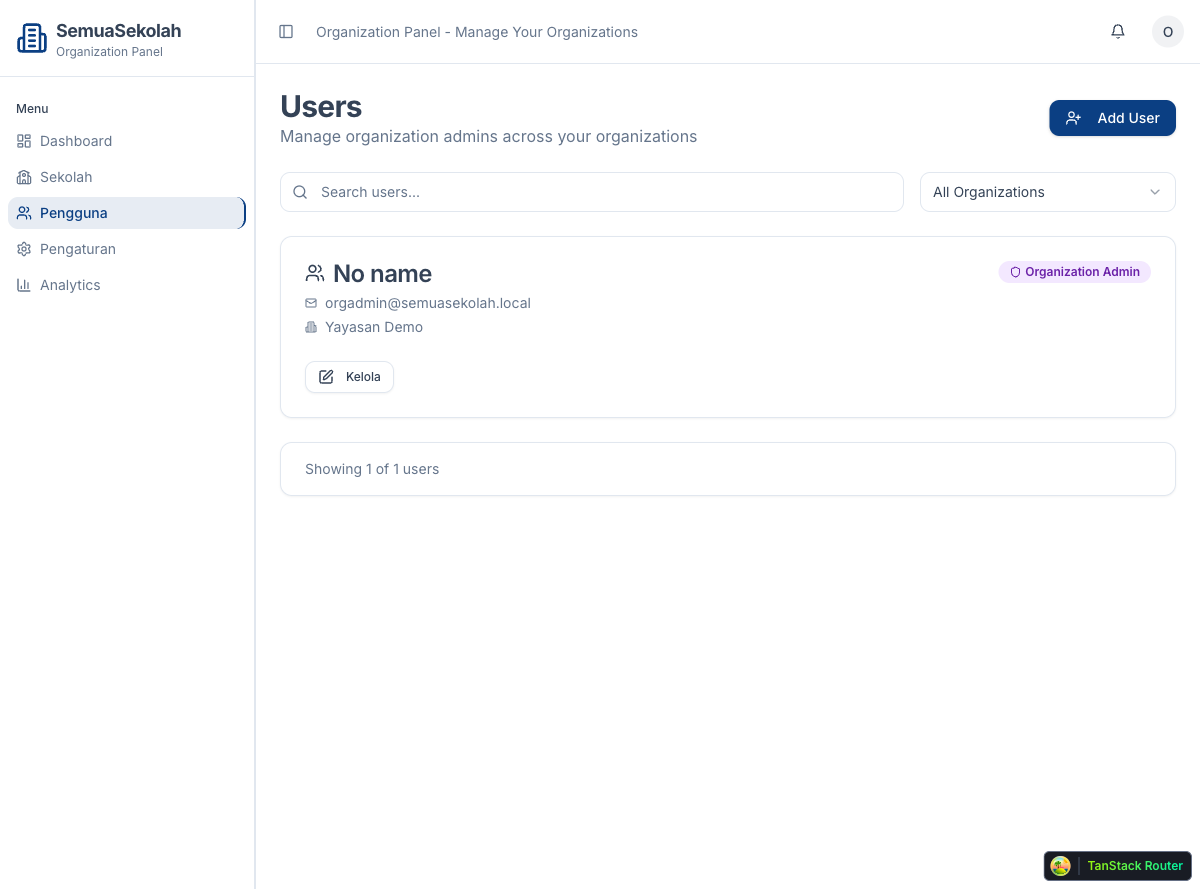This screenshot has width=1200, height=889.
Task: Click the shield icon in Organization Admin badge
Action: tap(1015, 272)
